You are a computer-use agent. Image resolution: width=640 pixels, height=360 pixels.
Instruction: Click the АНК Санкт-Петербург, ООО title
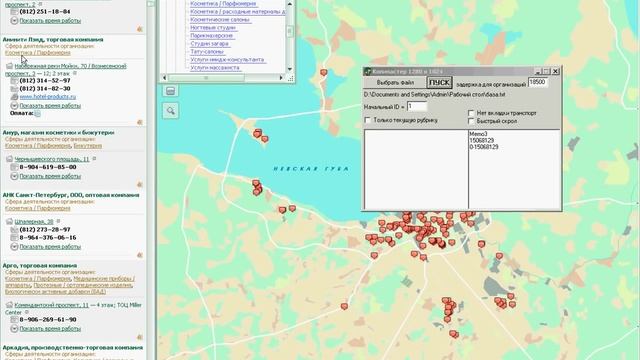(71, 195)
